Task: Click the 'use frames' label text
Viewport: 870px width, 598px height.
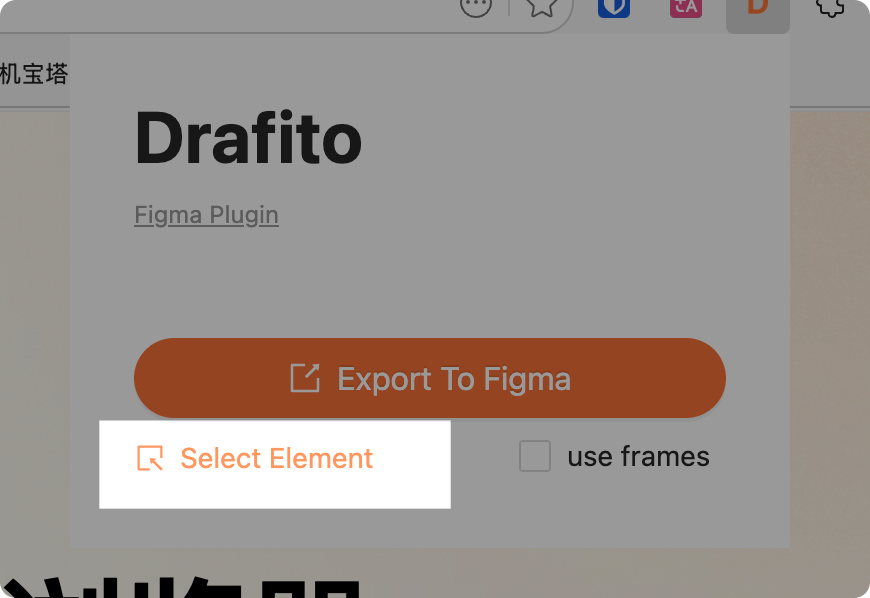Action: 638,457
